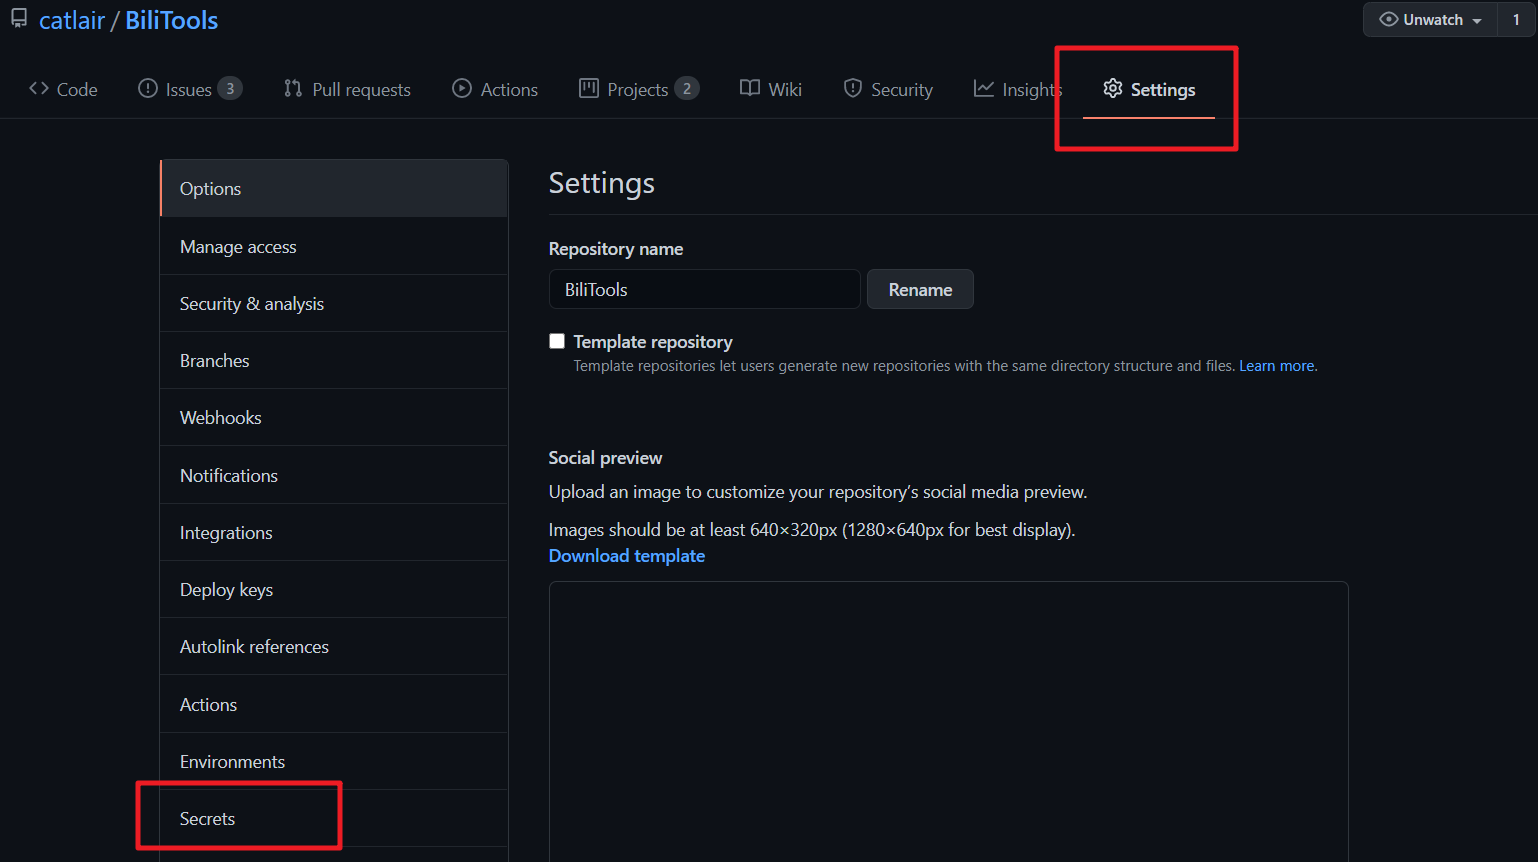Click the Wiki open-book icon

[x=750, y=88]
